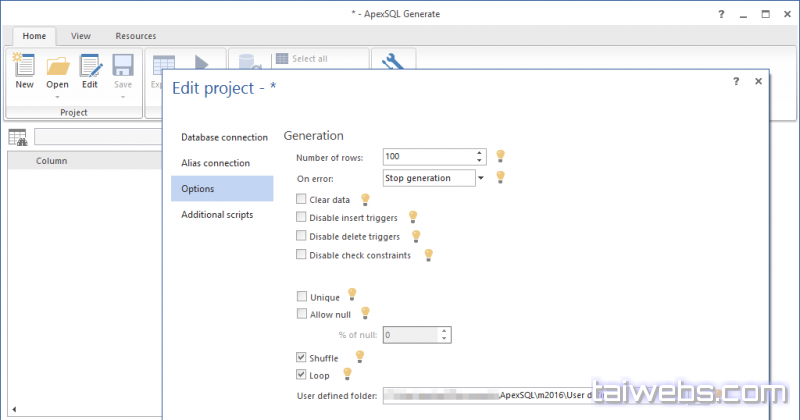The width and height of the screenshot is (800, 420).
Task: Go to Database connection section
Action: [224, 137]
